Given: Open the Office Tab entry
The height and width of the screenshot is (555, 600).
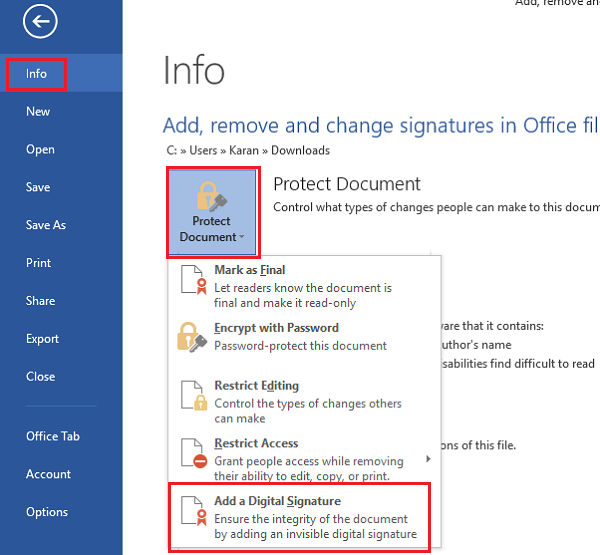Looking at the screenshot, I should pos(53,436).
